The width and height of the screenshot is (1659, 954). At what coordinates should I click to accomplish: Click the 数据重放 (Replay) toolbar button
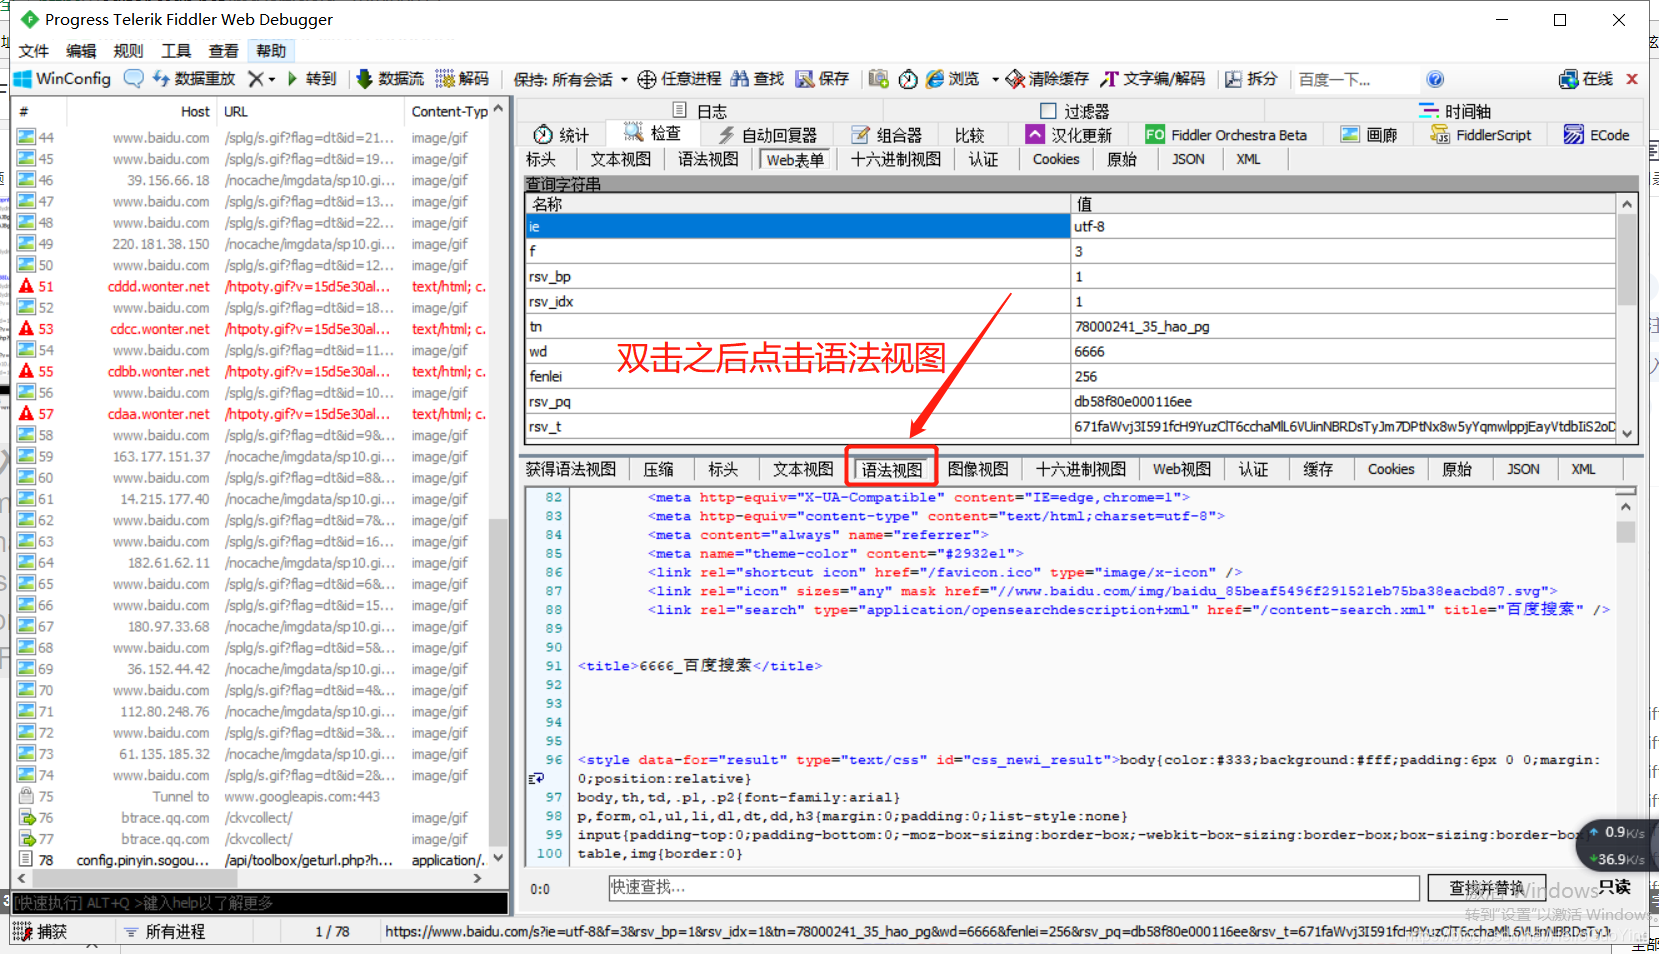point(194,78)
